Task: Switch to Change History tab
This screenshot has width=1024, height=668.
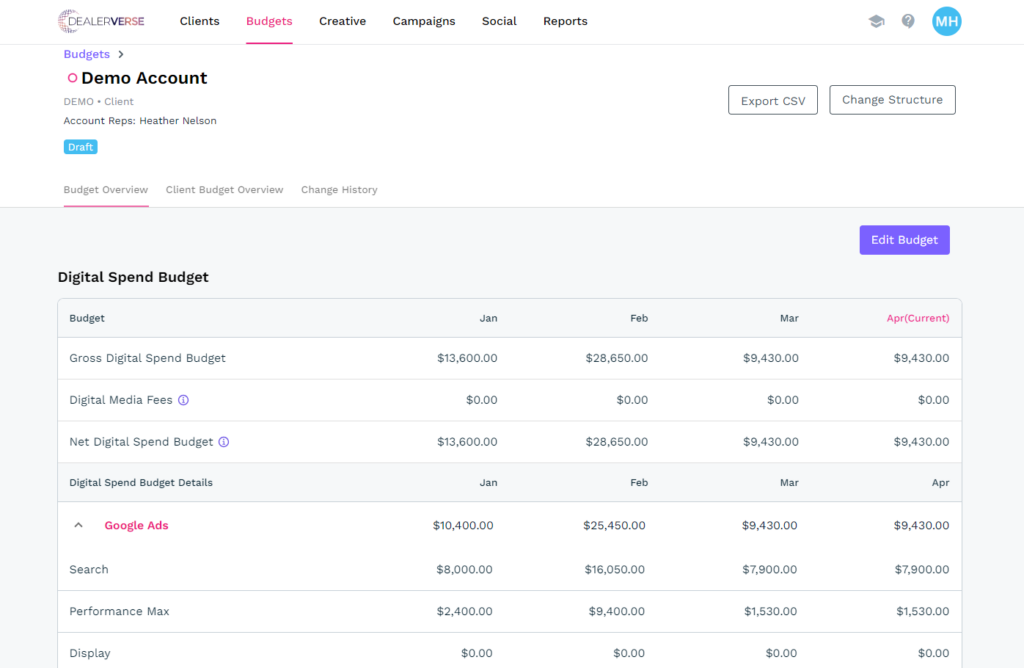Action: point(339,190)
